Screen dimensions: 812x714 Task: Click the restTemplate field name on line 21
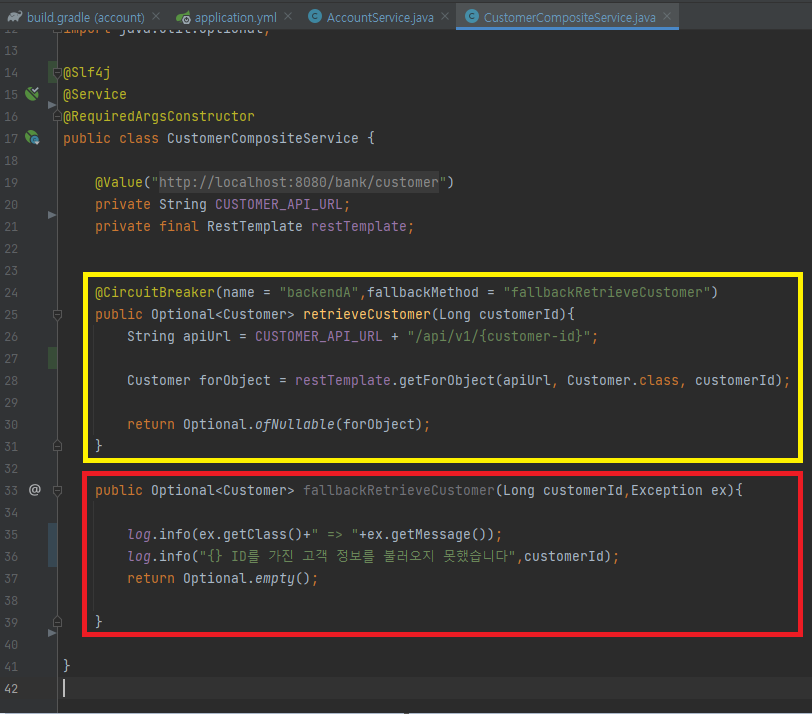click(x=358, y=226)
